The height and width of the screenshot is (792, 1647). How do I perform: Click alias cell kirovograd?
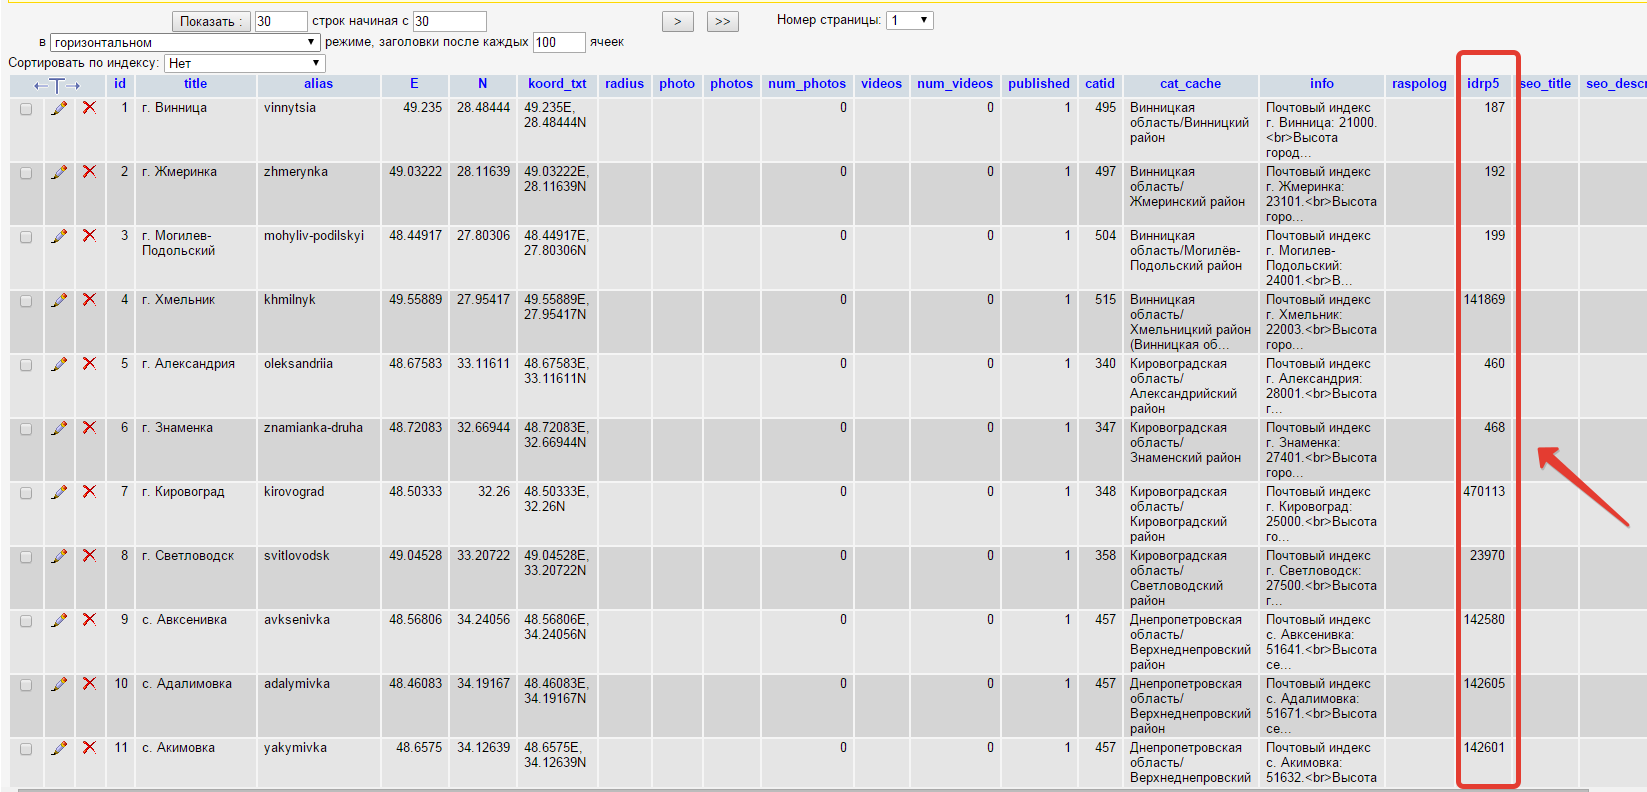[x=294, y=492]
